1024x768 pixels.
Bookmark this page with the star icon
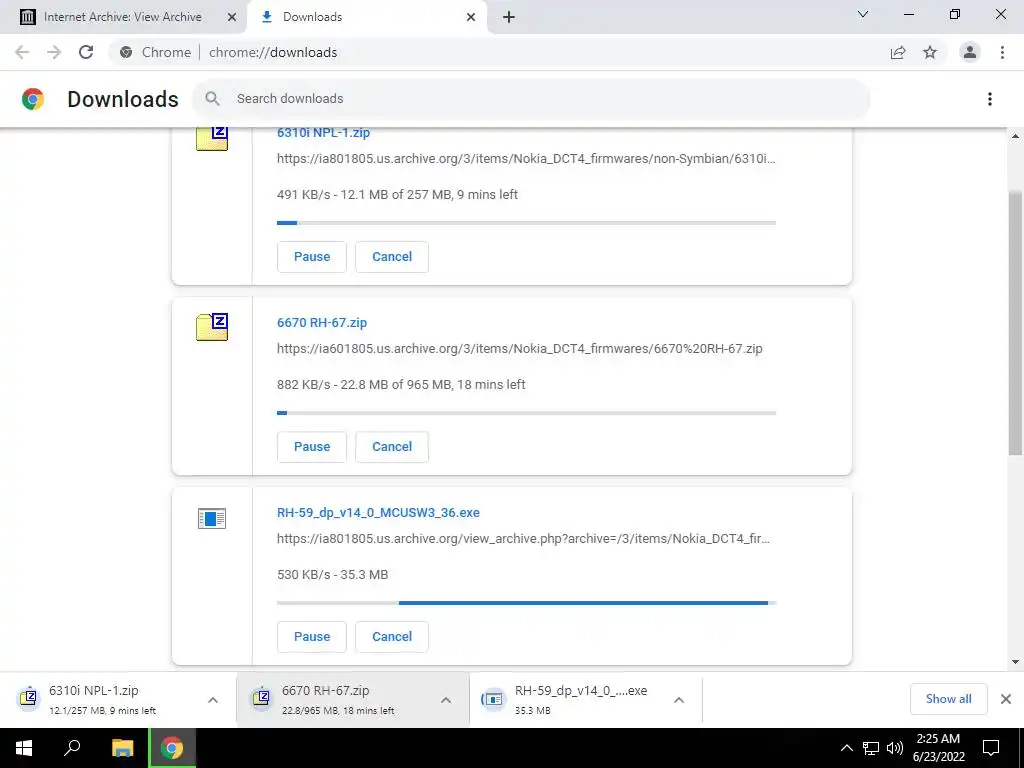click(x=930, y=52)
